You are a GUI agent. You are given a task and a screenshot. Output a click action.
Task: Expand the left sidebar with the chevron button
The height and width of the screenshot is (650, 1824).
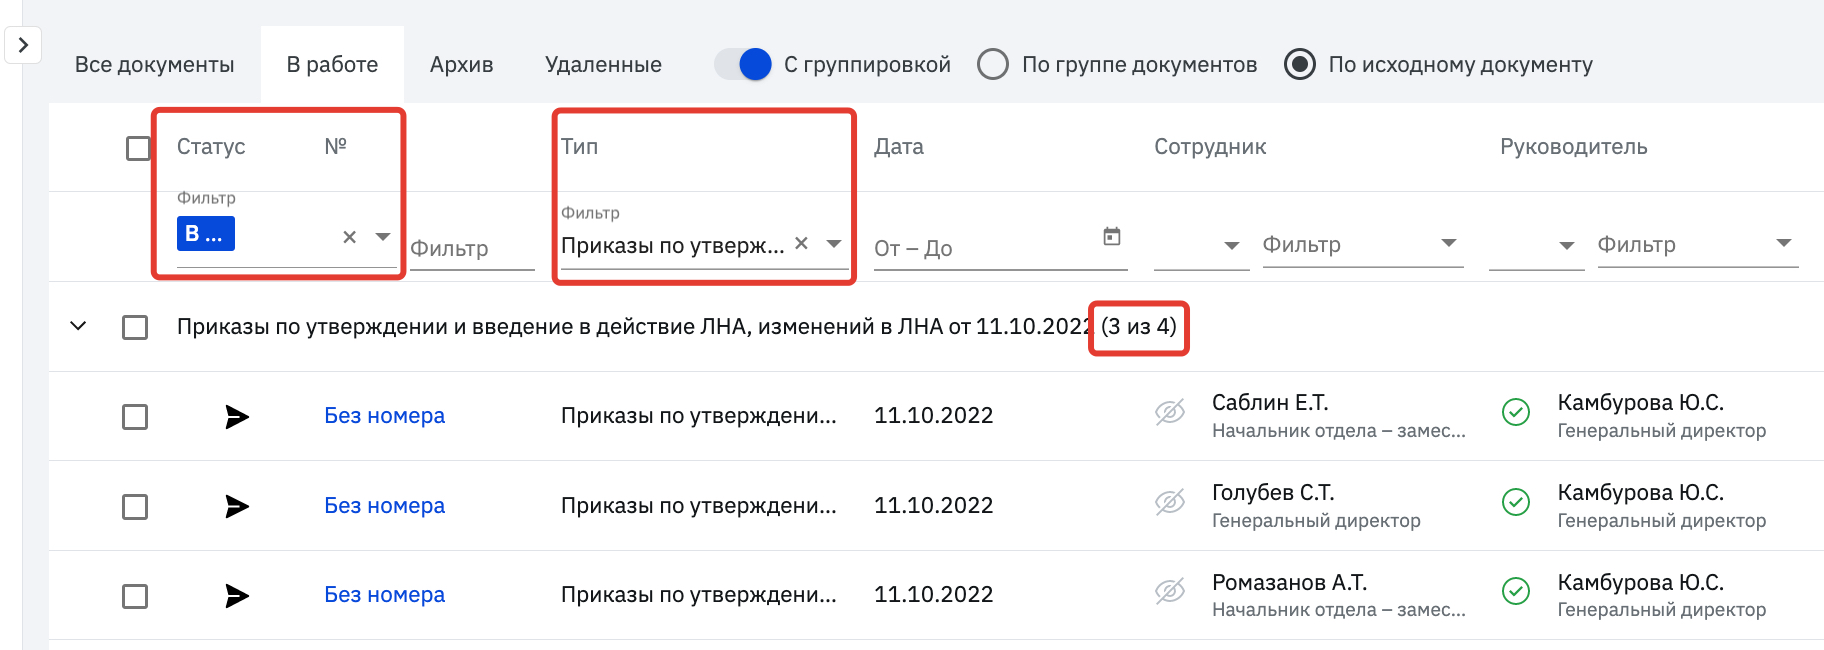[x=23, y=45]
